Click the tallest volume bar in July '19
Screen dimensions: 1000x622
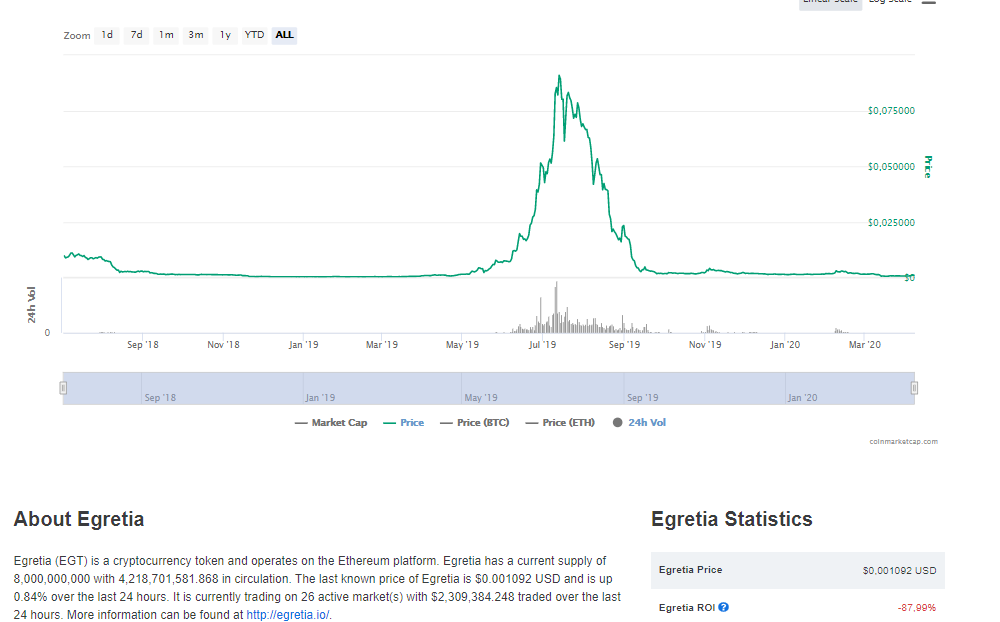coord(556,307)
